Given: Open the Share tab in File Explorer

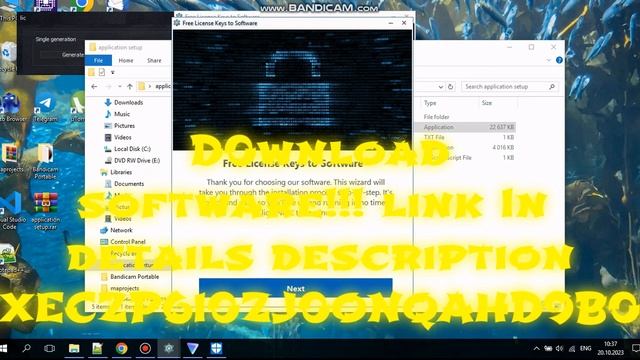Looking at the screenshot, I should (154, 60).
